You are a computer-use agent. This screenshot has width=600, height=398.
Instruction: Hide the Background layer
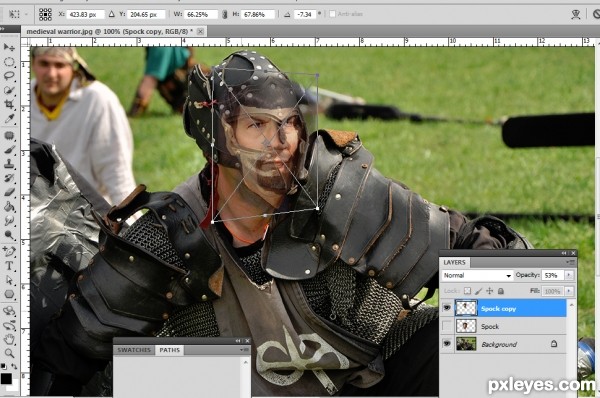[447, 344]
